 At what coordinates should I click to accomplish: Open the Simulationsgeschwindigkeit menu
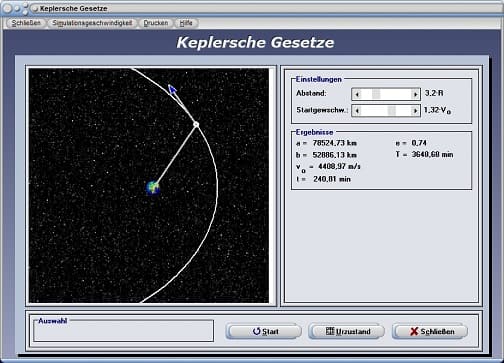tap(92, 23)
